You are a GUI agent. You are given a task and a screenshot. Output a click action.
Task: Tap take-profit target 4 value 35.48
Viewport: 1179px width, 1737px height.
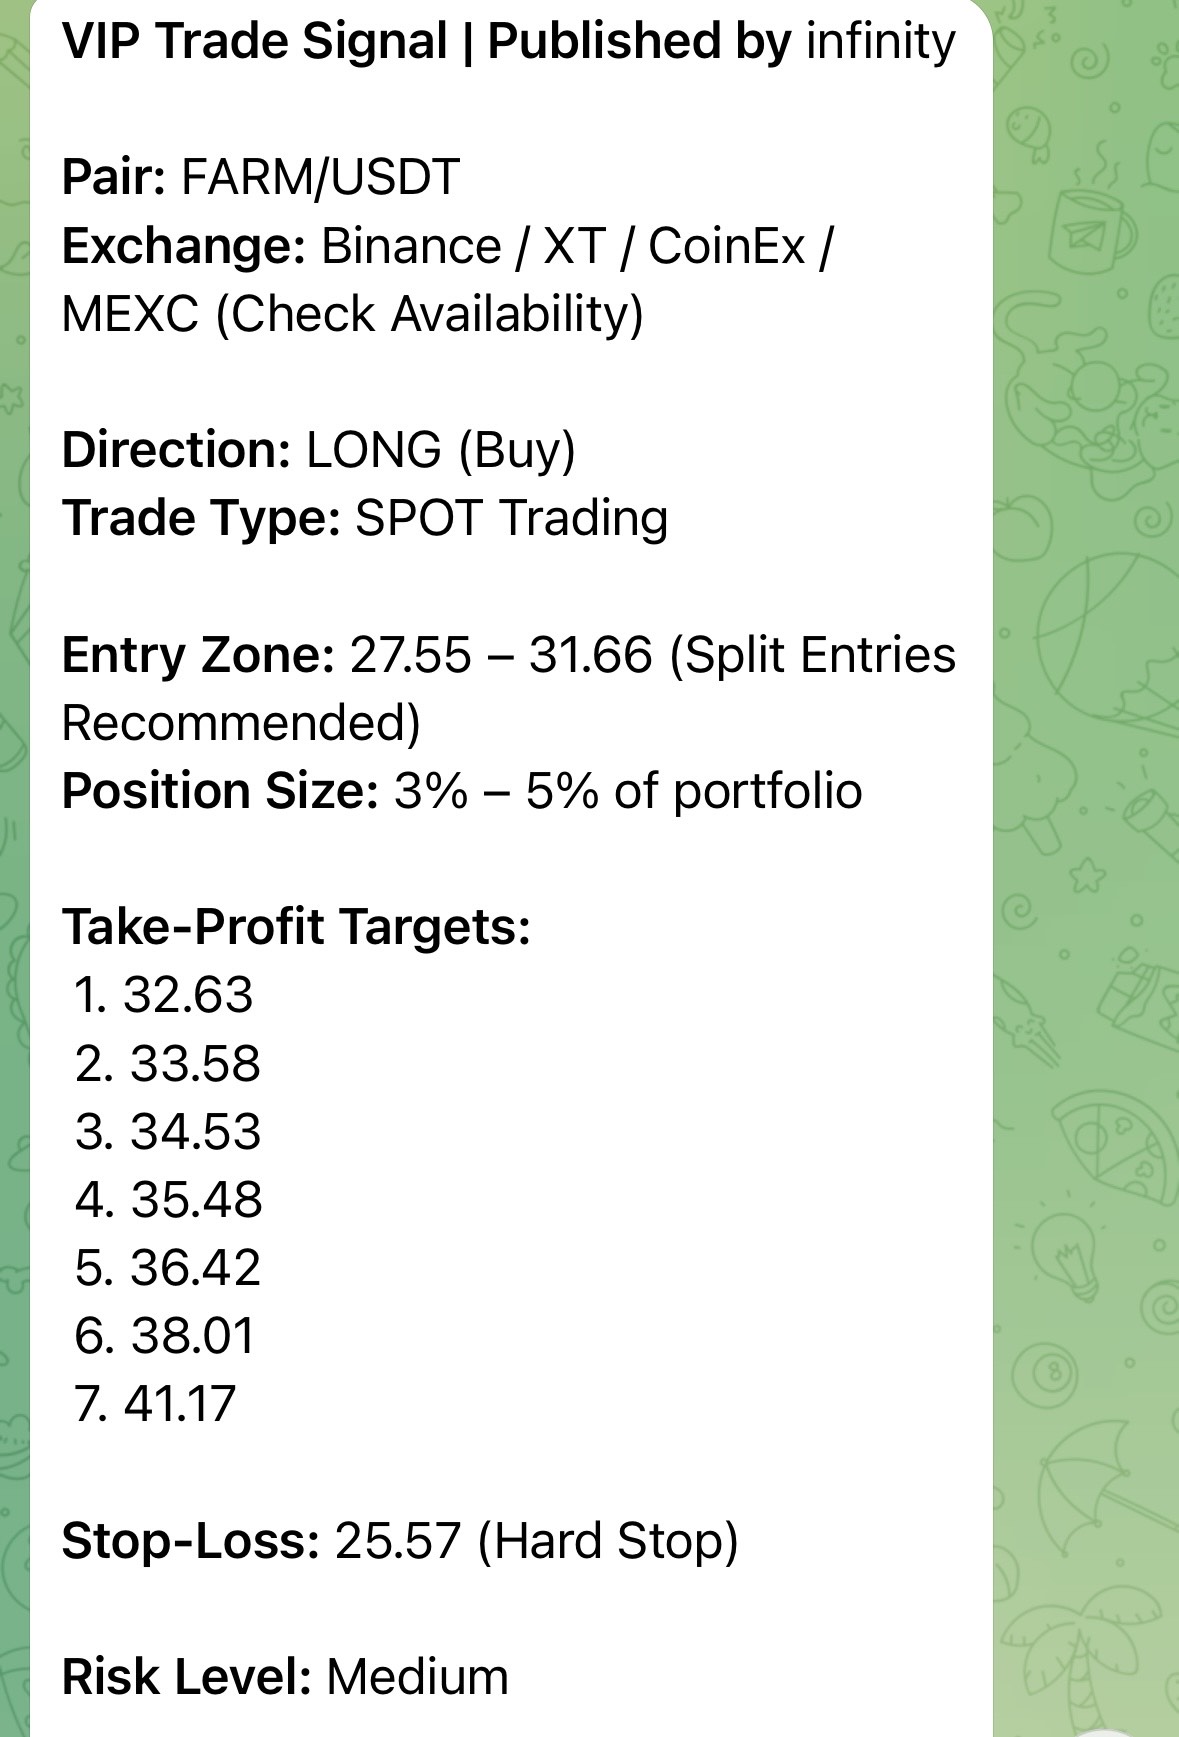(x=196, y=1200)
